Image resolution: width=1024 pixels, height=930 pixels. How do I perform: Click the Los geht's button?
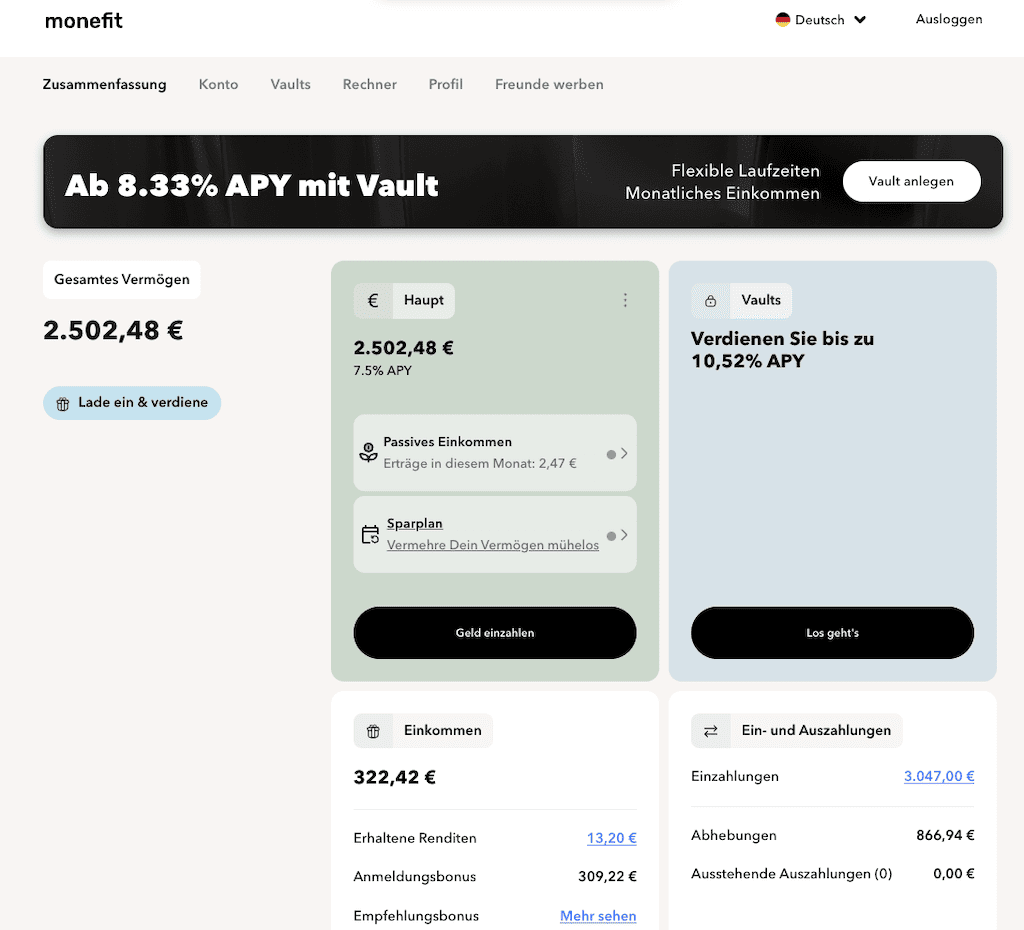coord(832,633)
